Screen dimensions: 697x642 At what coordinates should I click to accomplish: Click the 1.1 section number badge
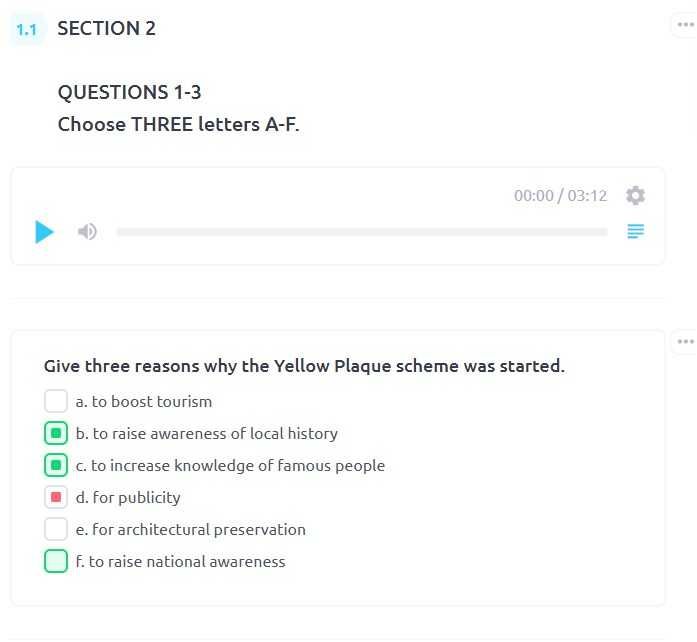[27, 29]
